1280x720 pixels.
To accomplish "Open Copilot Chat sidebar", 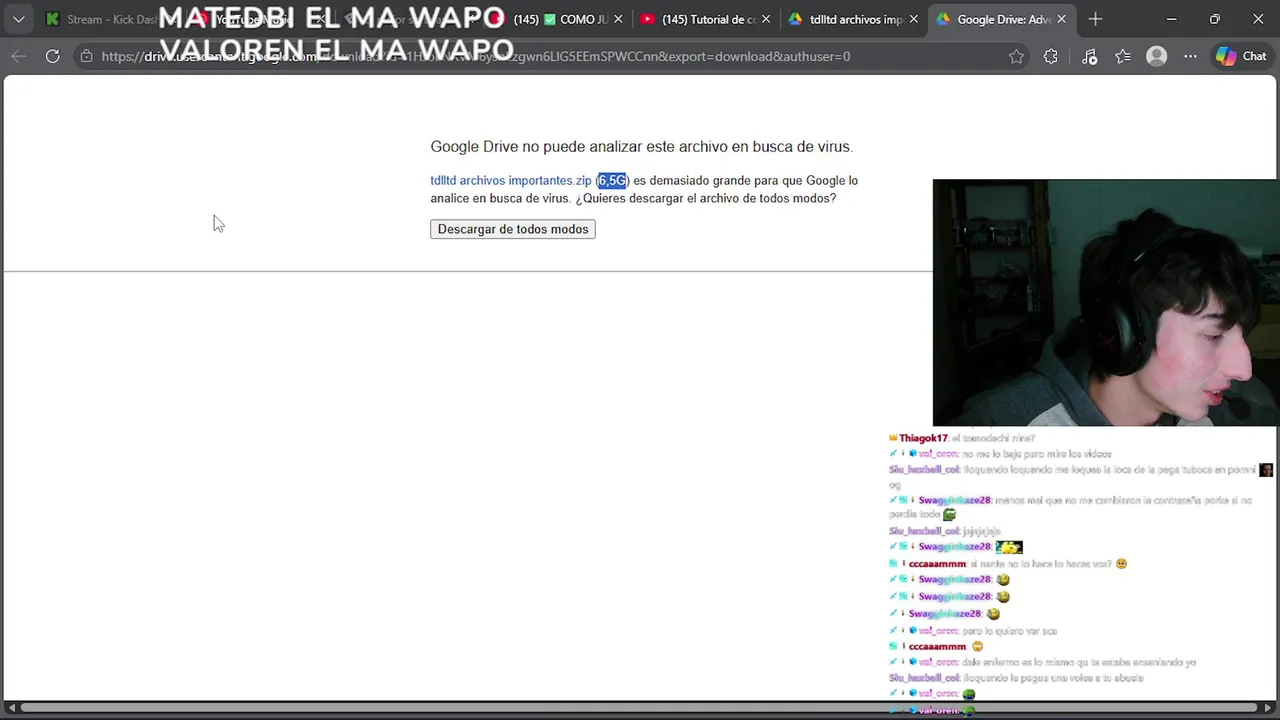I will coord(1242,56).
